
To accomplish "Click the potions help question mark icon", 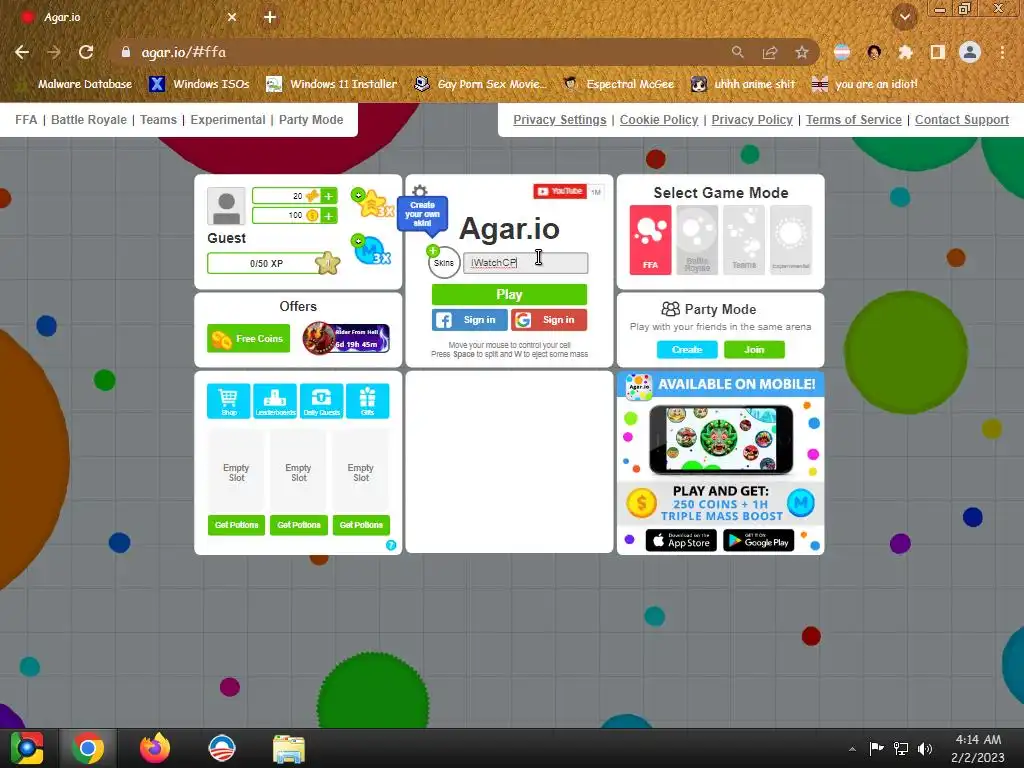I will click(391, 545).
